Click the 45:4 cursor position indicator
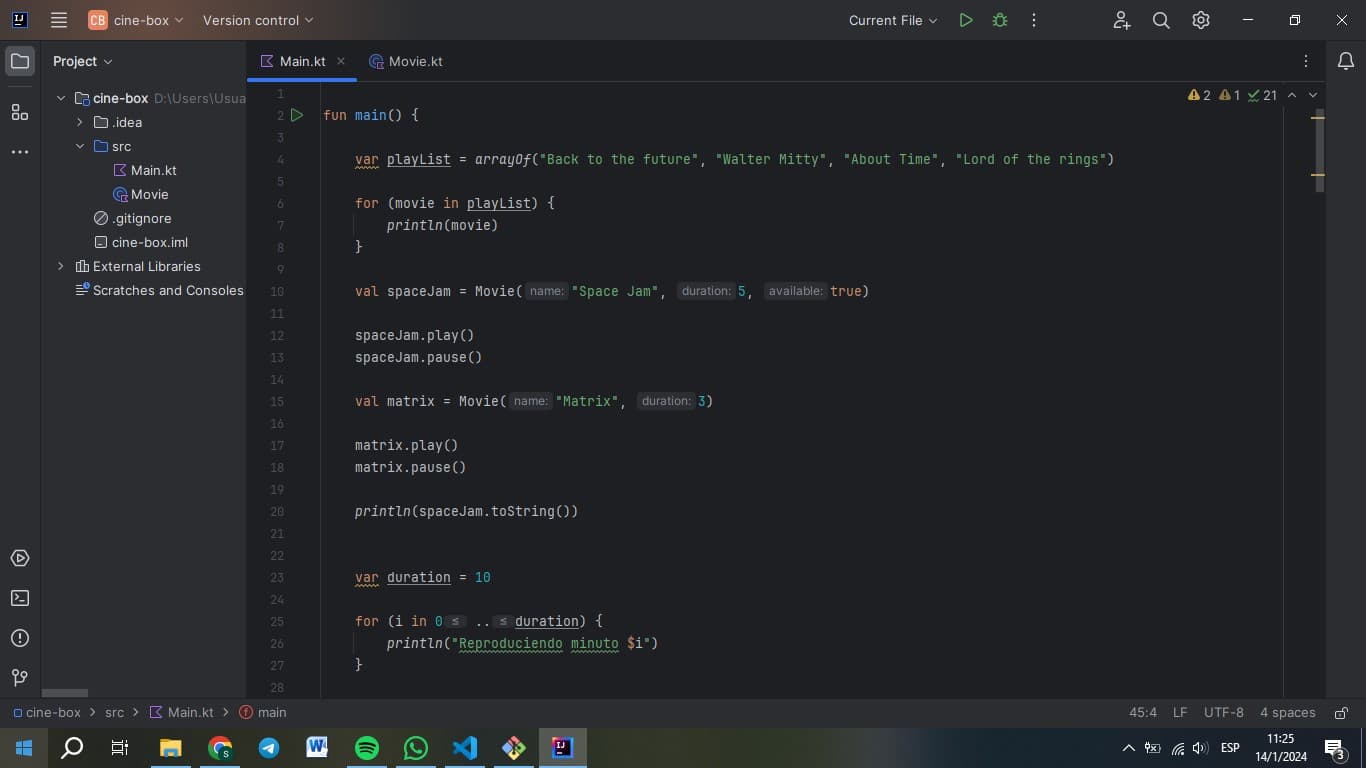The height and width of the screenshot is (768, 1366). [x=1143, y=713]
